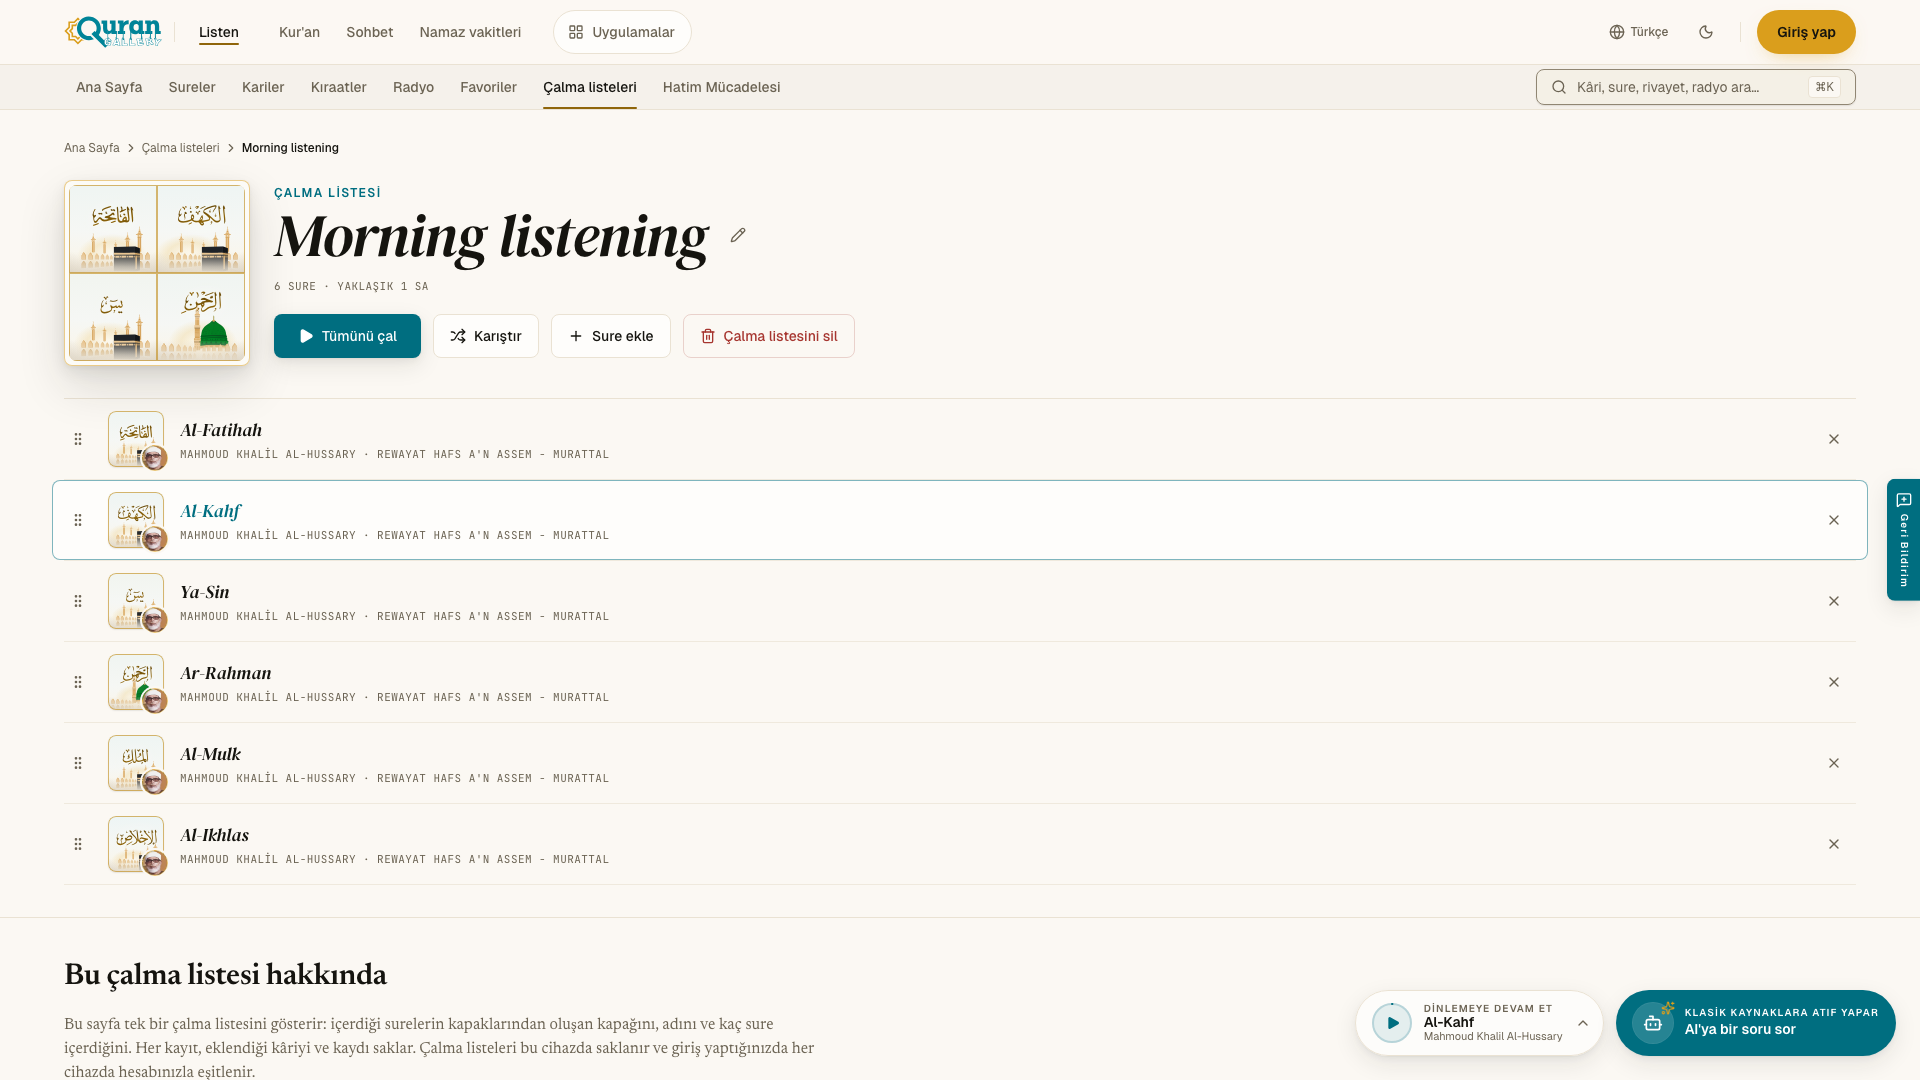Image resolution: width=1920 pixels, height=1080 pixels.
Task: Open Al-Fatihah cover thumbnail
Action: (136, 439)
